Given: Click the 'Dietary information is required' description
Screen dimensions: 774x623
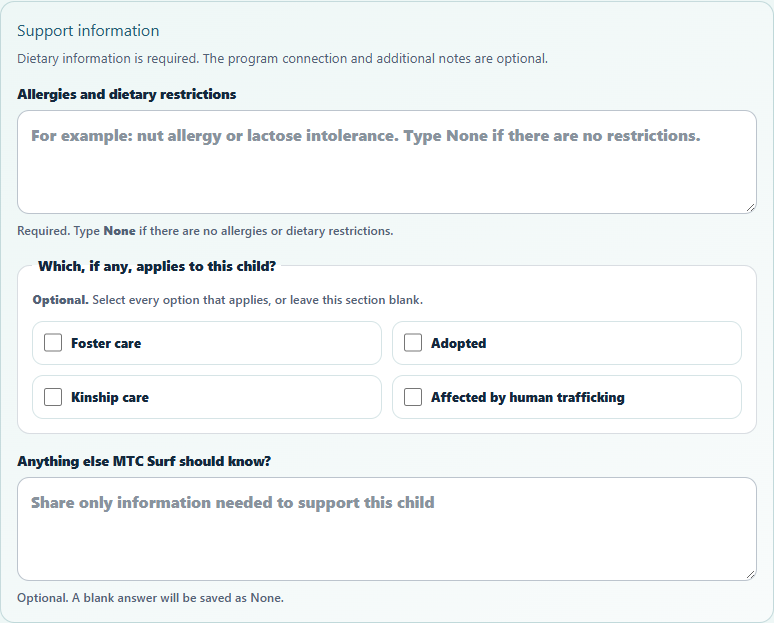Looking at the screenshot, I should [282, 59].
